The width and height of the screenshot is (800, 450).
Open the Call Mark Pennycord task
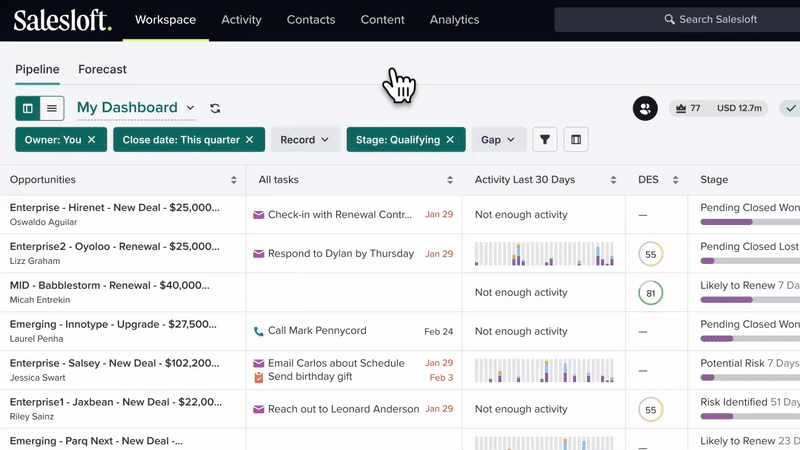click(317, 331)
